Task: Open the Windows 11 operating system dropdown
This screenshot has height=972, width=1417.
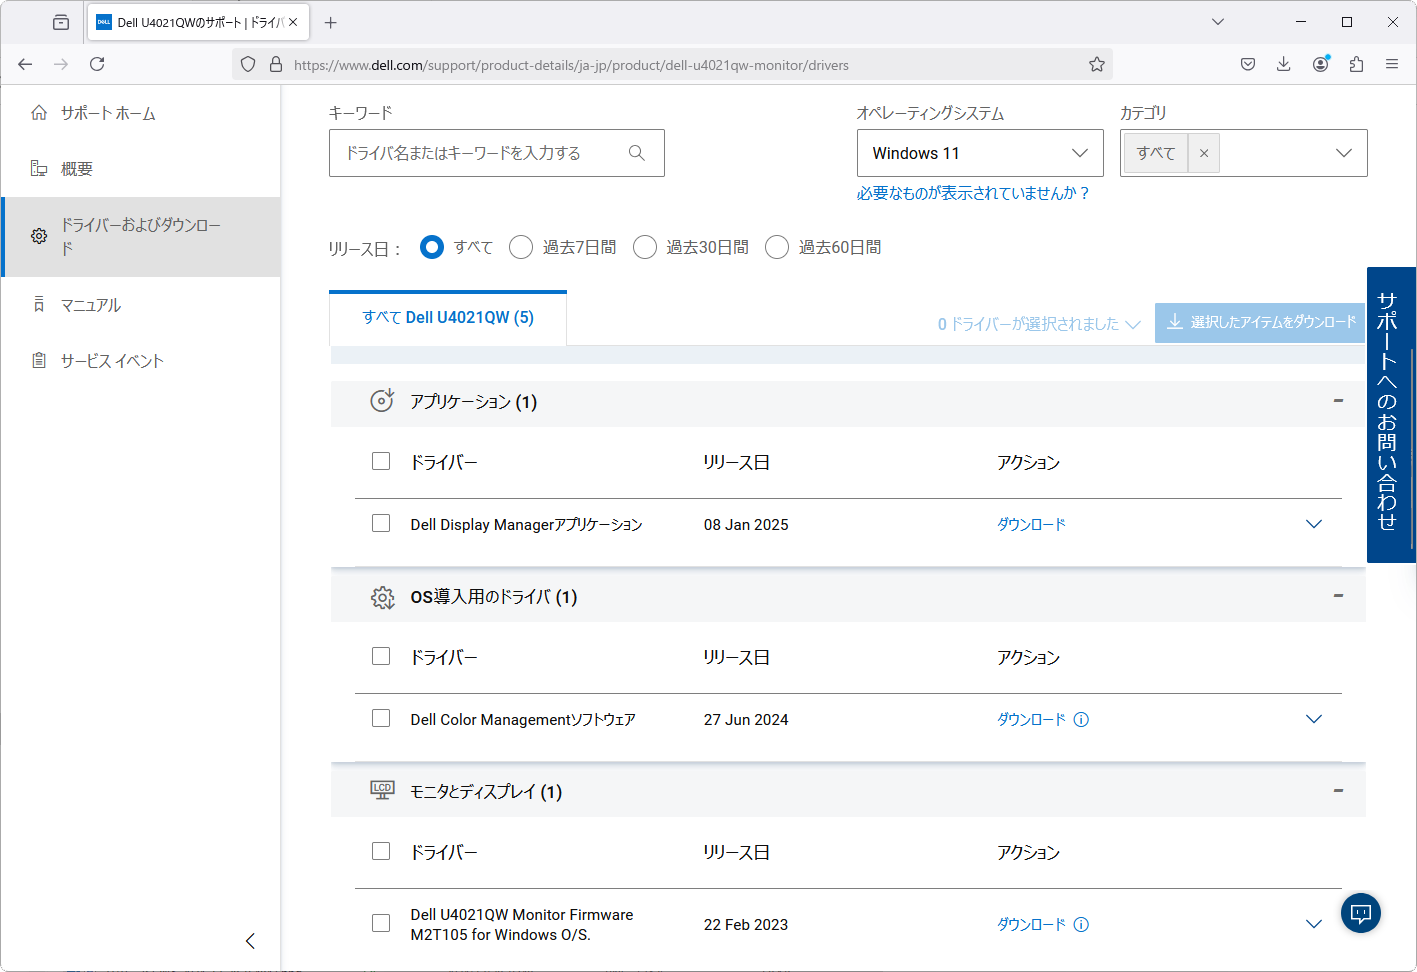Action: [980, 153]
